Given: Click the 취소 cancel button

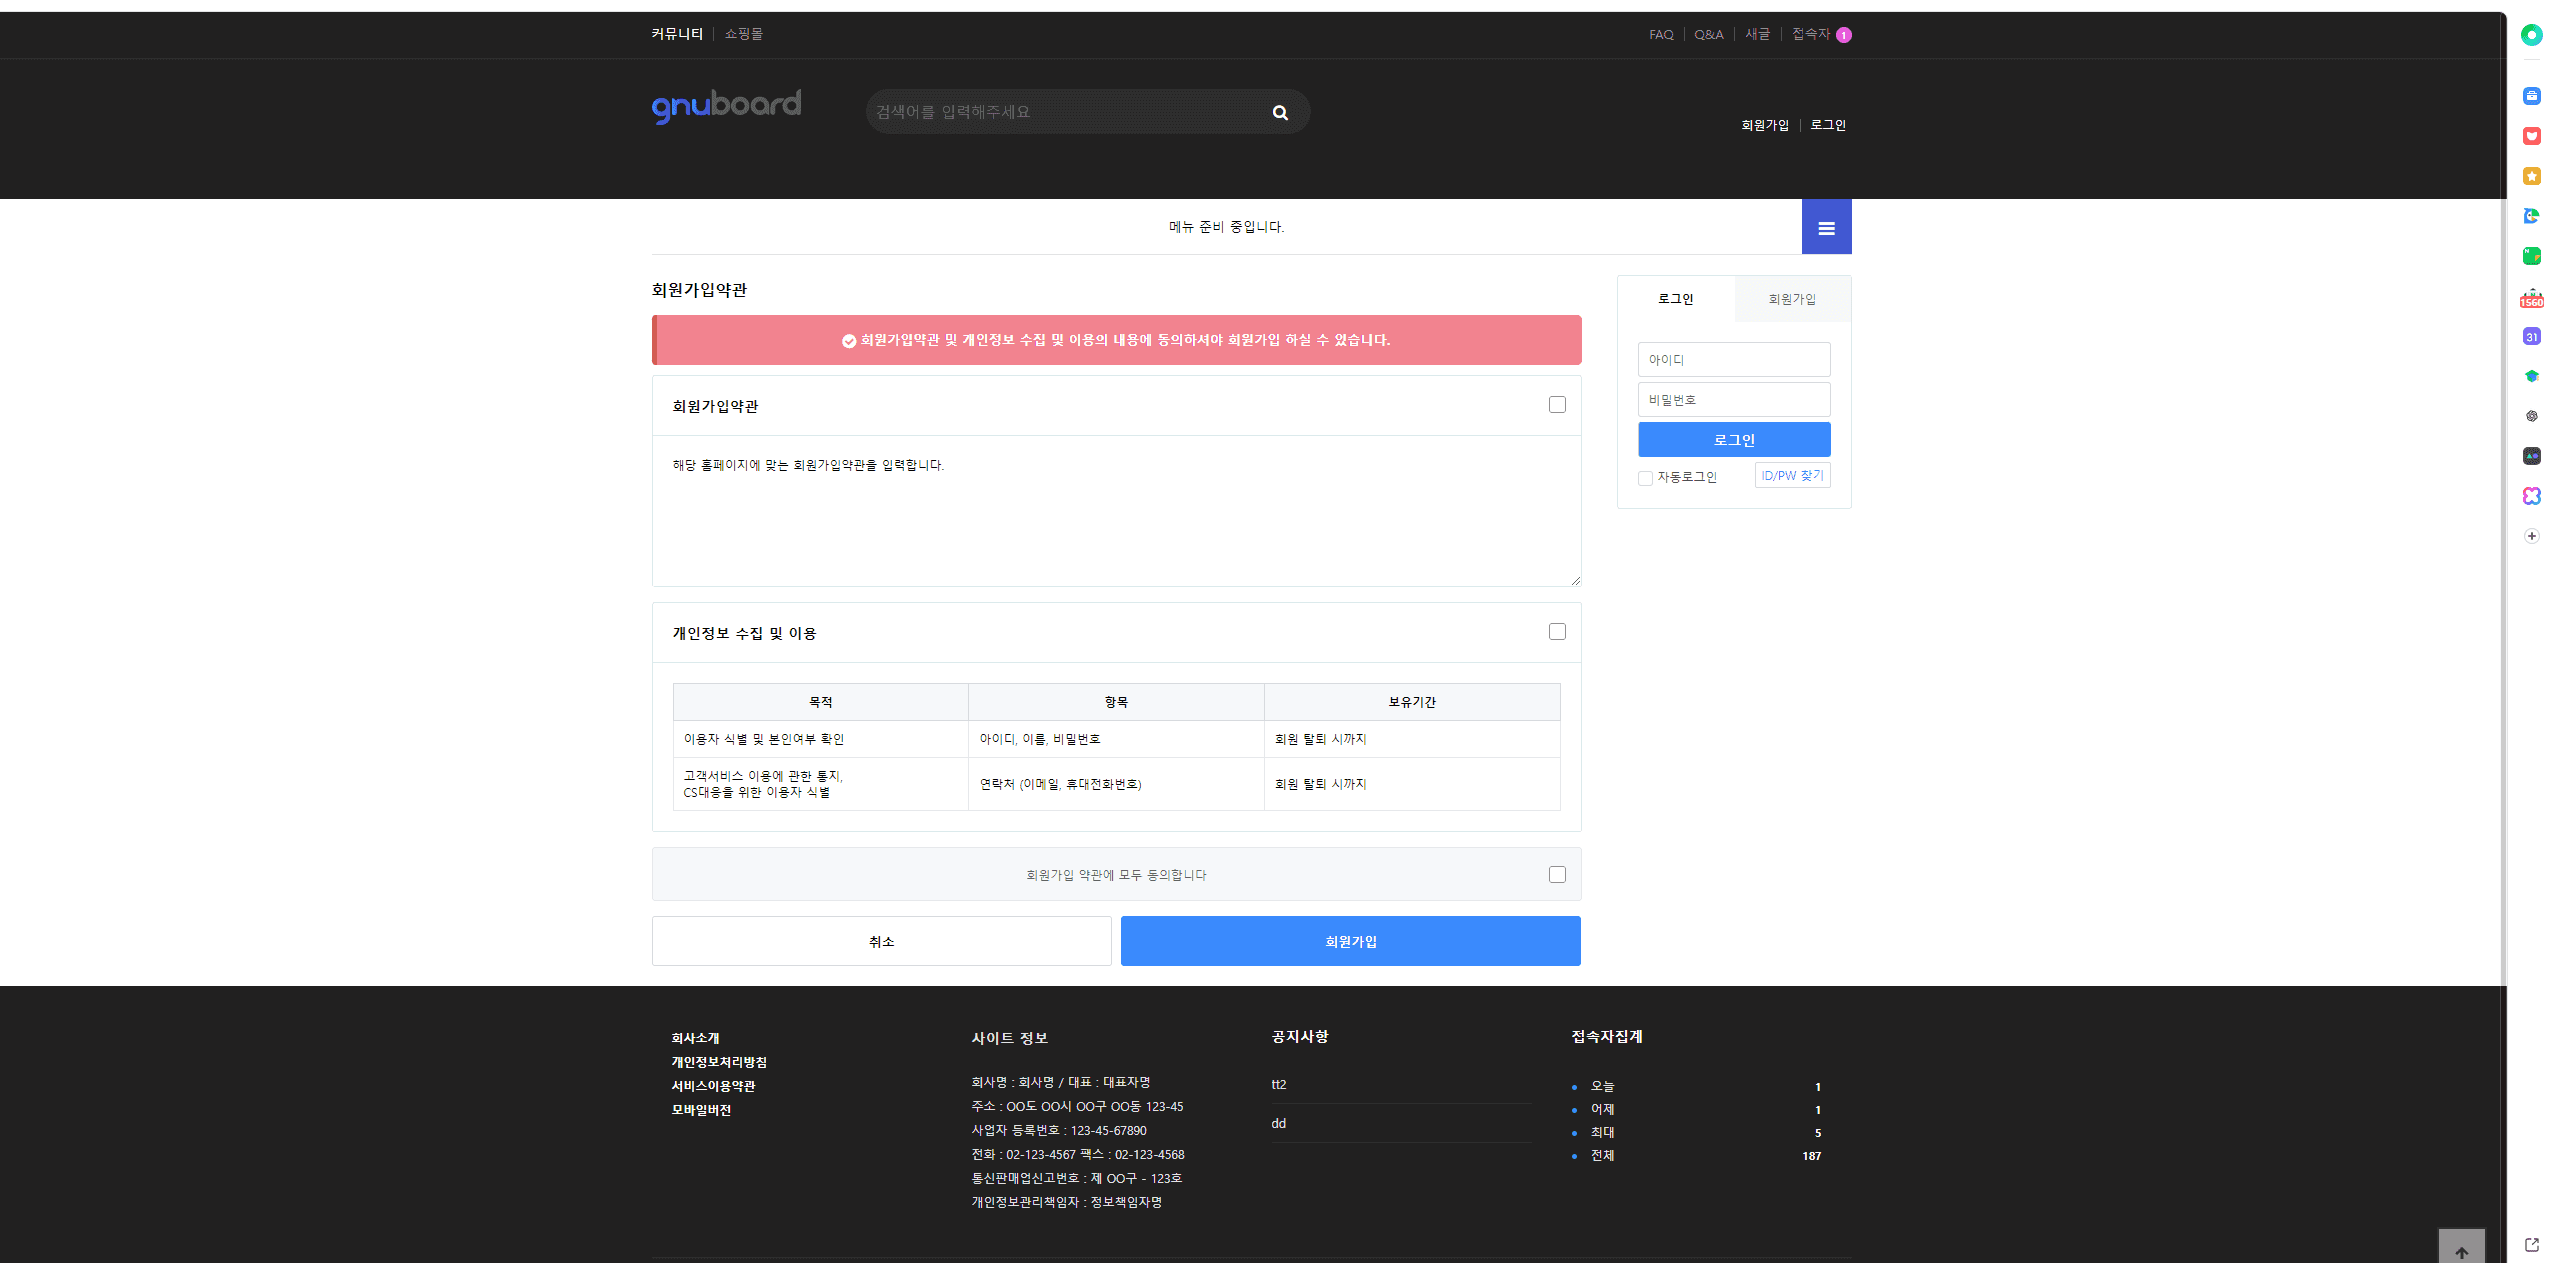Looking at the screenshot, I should pos(881,941).
